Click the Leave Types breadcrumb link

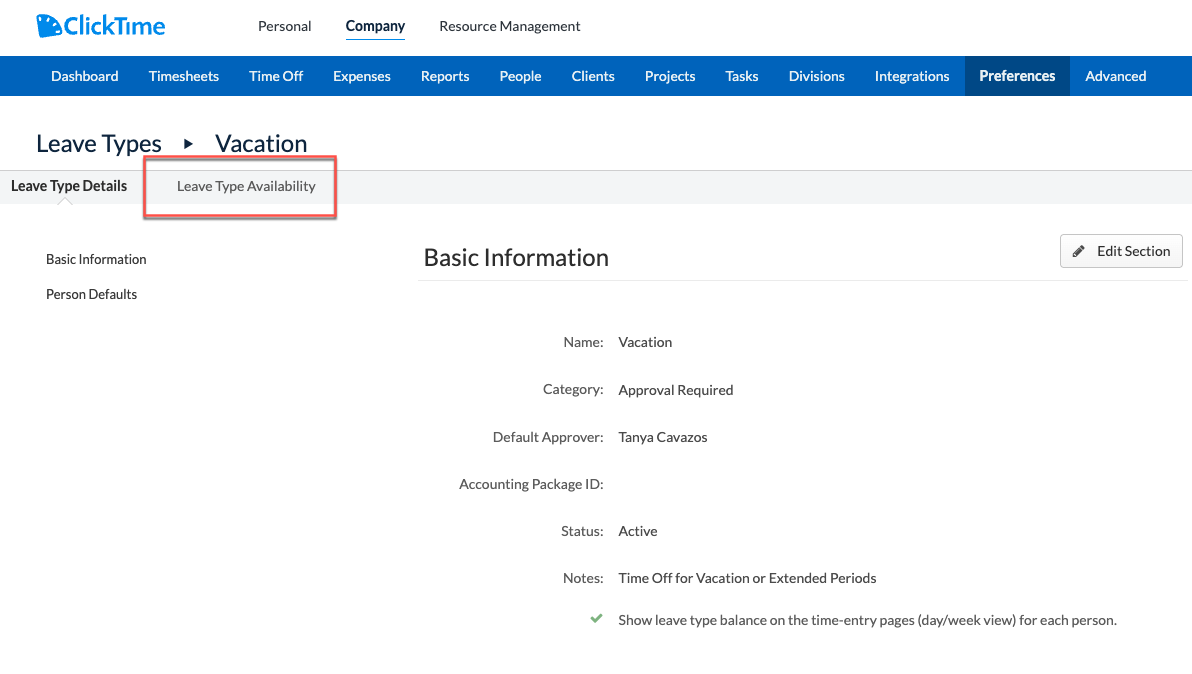pyautogui.click(x=99, y=144)
